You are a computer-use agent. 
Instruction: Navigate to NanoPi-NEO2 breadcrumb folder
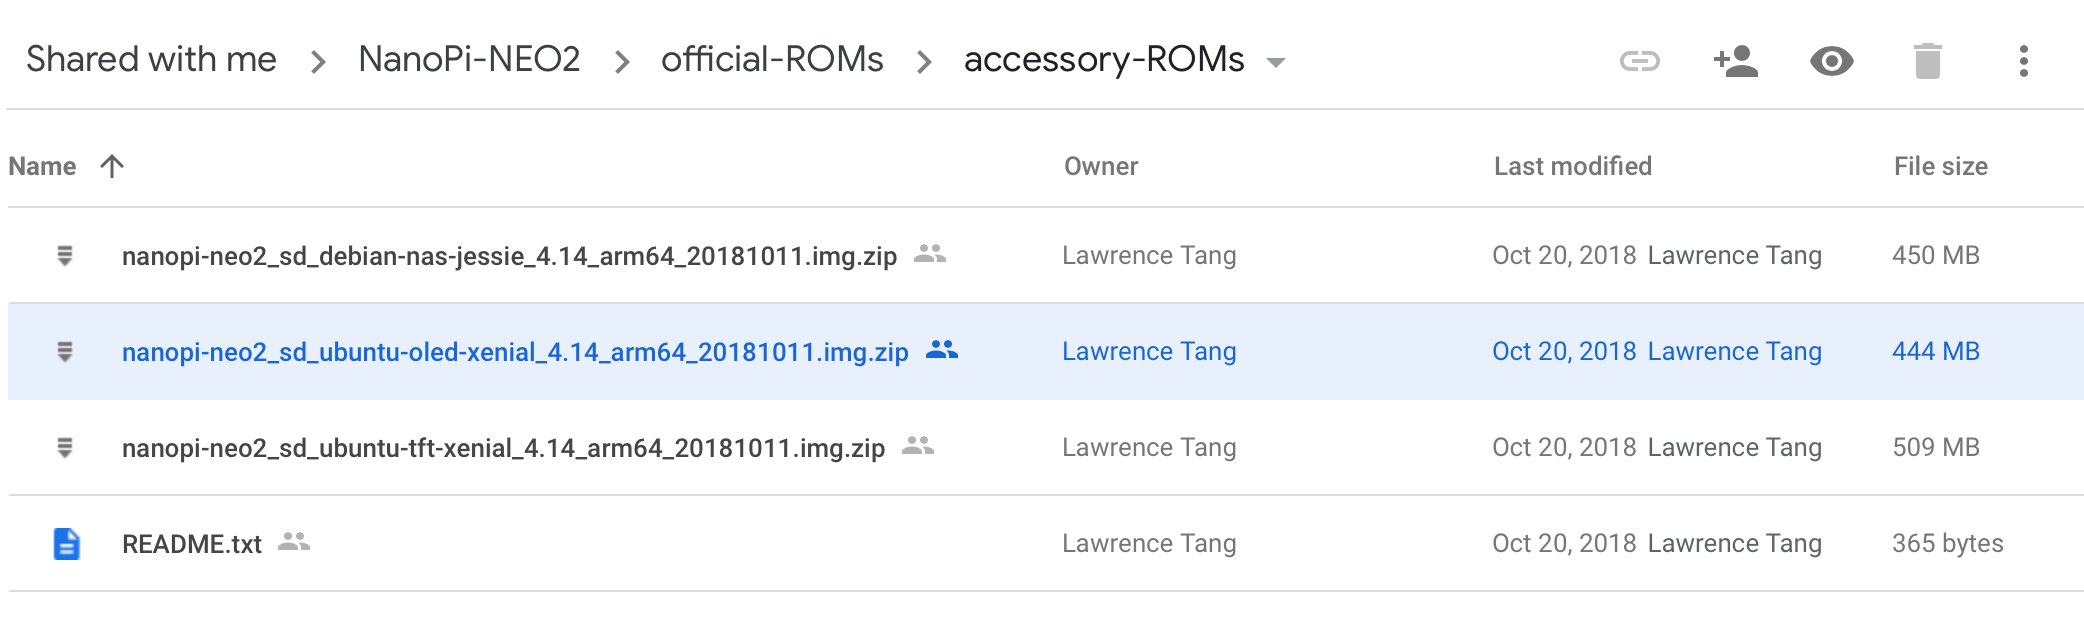pos(469,60)
